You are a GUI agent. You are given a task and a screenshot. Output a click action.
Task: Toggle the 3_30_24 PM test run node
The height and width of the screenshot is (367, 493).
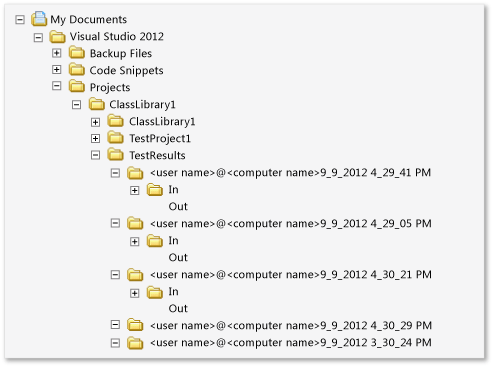pyautogui.click(x=115, y=343)
